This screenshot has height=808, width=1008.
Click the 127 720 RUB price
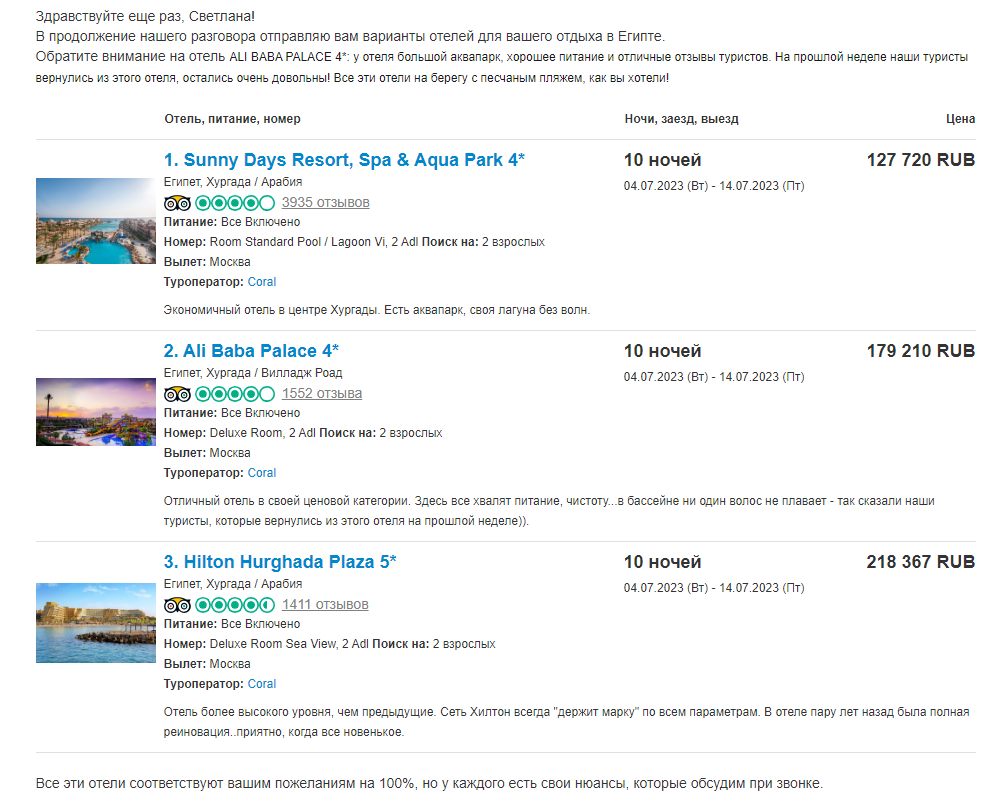921,160
